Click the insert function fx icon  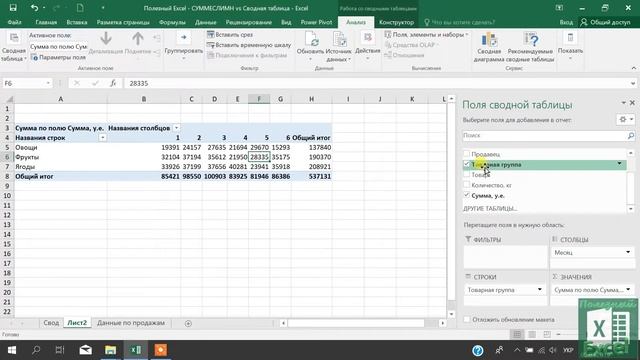click(x=113, y=83)
